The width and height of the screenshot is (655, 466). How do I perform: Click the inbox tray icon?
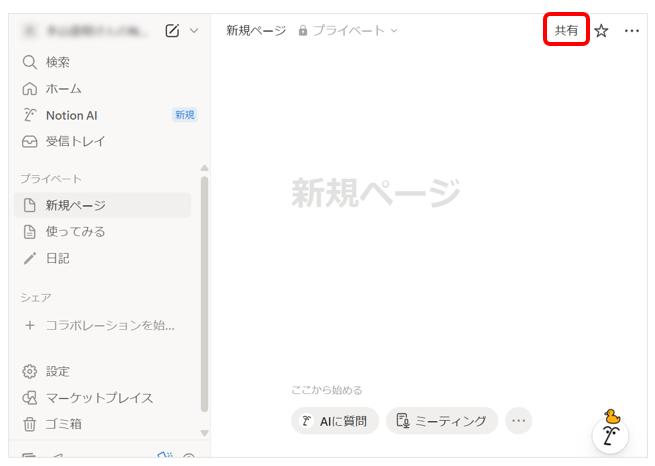pos(30,142)
